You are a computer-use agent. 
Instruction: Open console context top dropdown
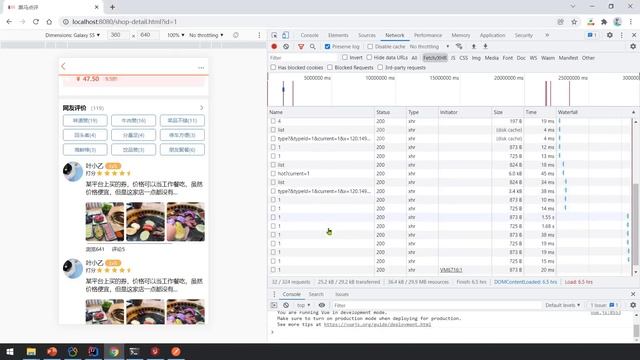(303, 305)
